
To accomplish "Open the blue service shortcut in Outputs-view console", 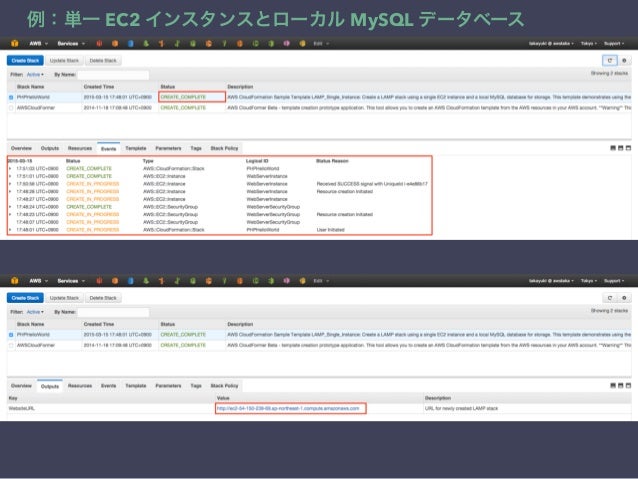I will point(131,280).
